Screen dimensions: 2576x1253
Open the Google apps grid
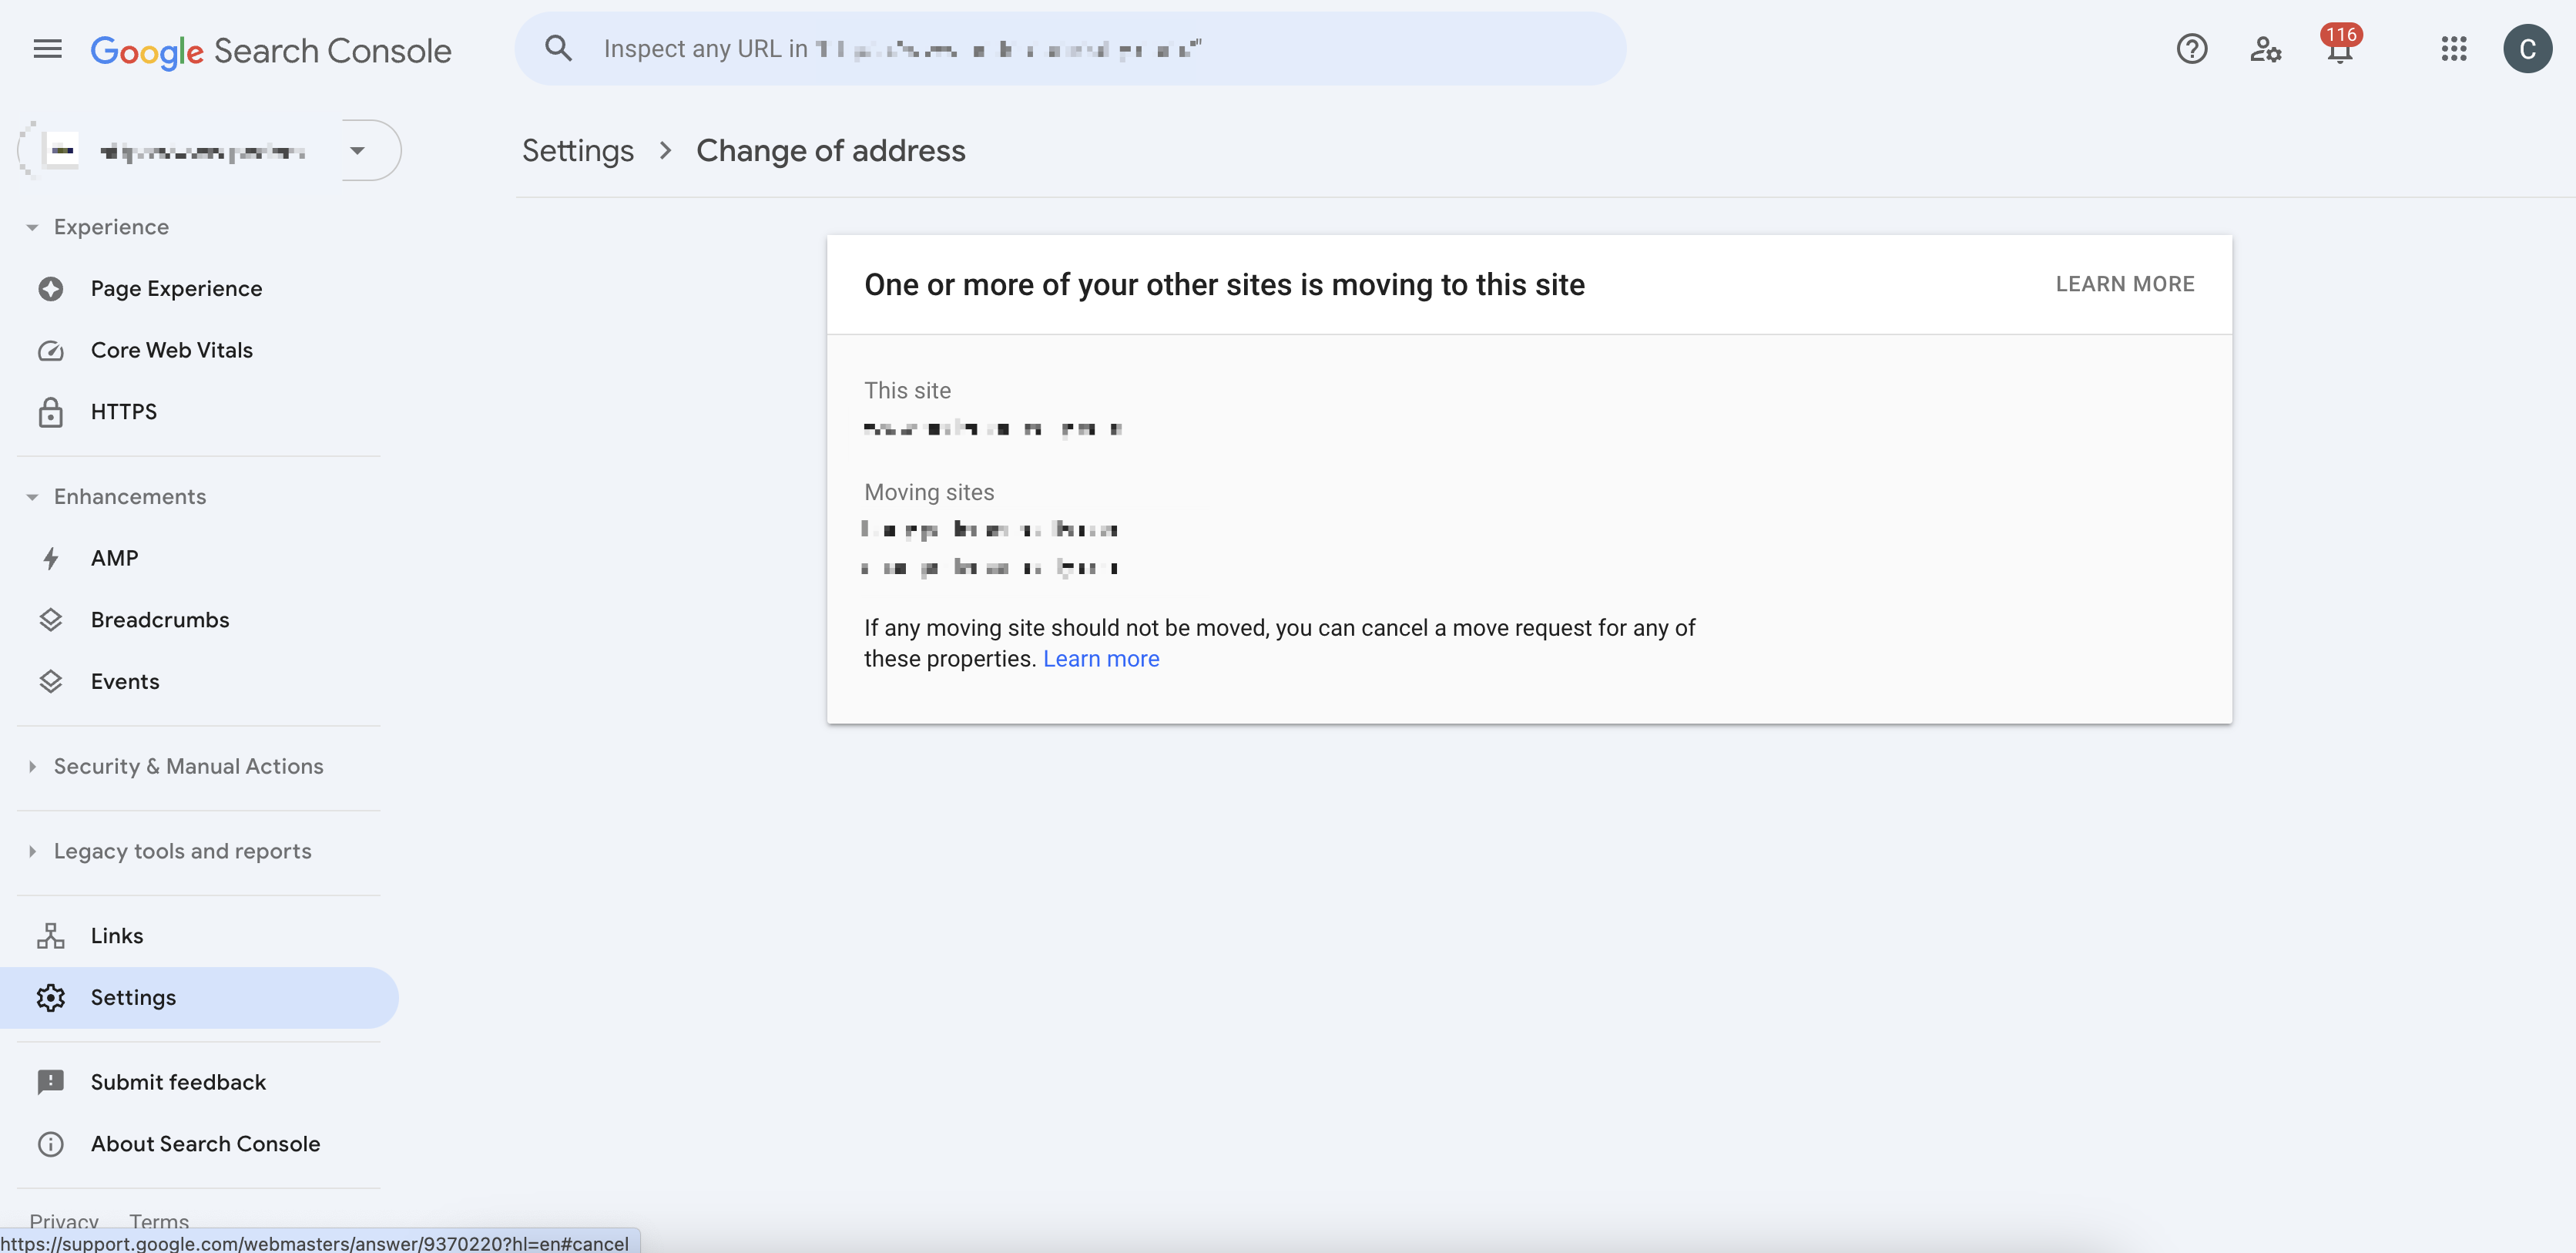click(x=2453, y=49)
